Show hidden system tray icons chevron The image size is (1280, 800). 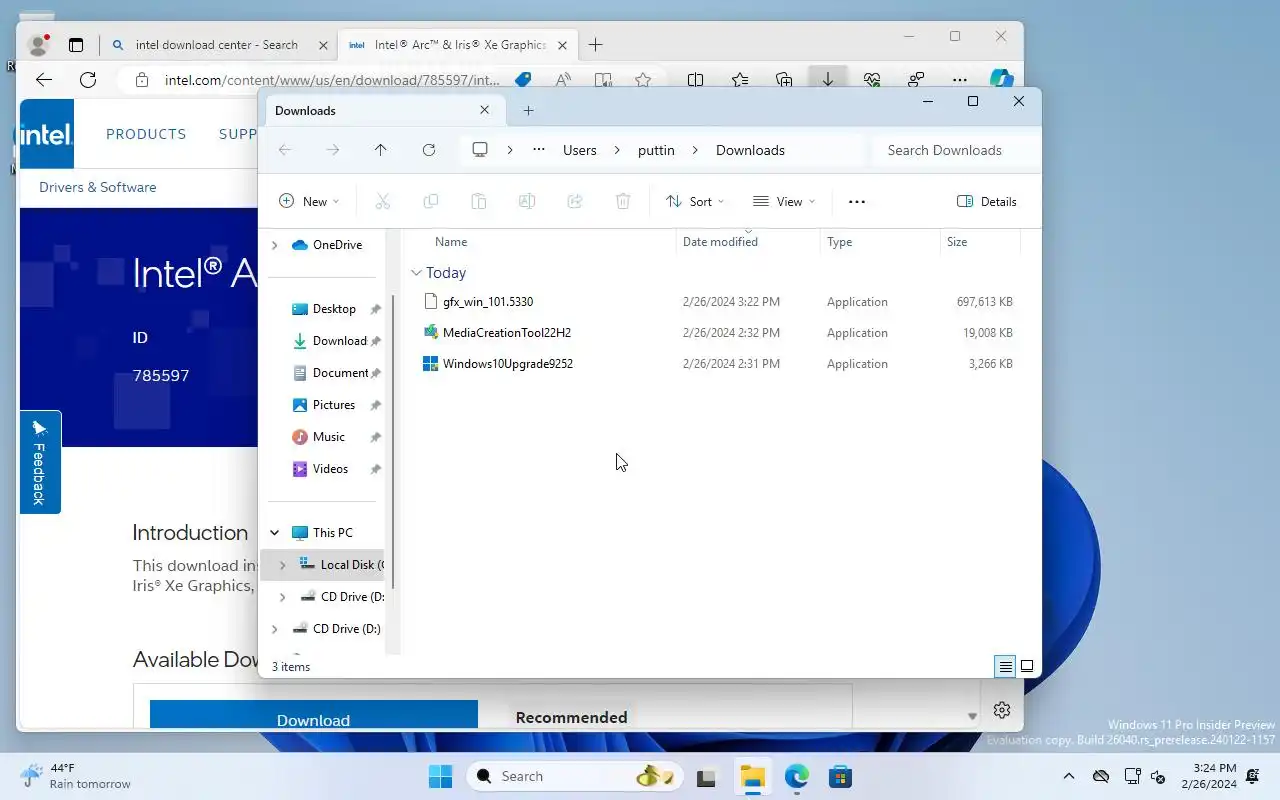coord(1069,776)
